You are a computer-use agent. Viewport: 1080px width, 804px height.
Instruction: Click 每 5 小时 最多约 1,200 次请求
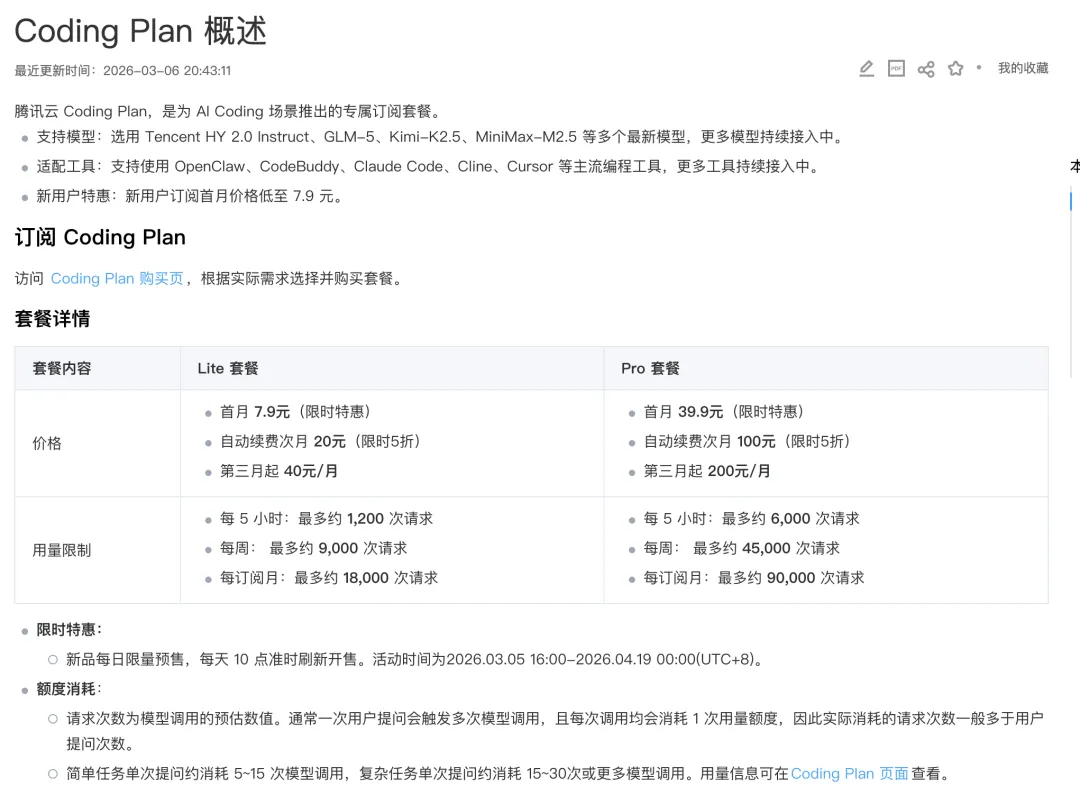point(326,519)
